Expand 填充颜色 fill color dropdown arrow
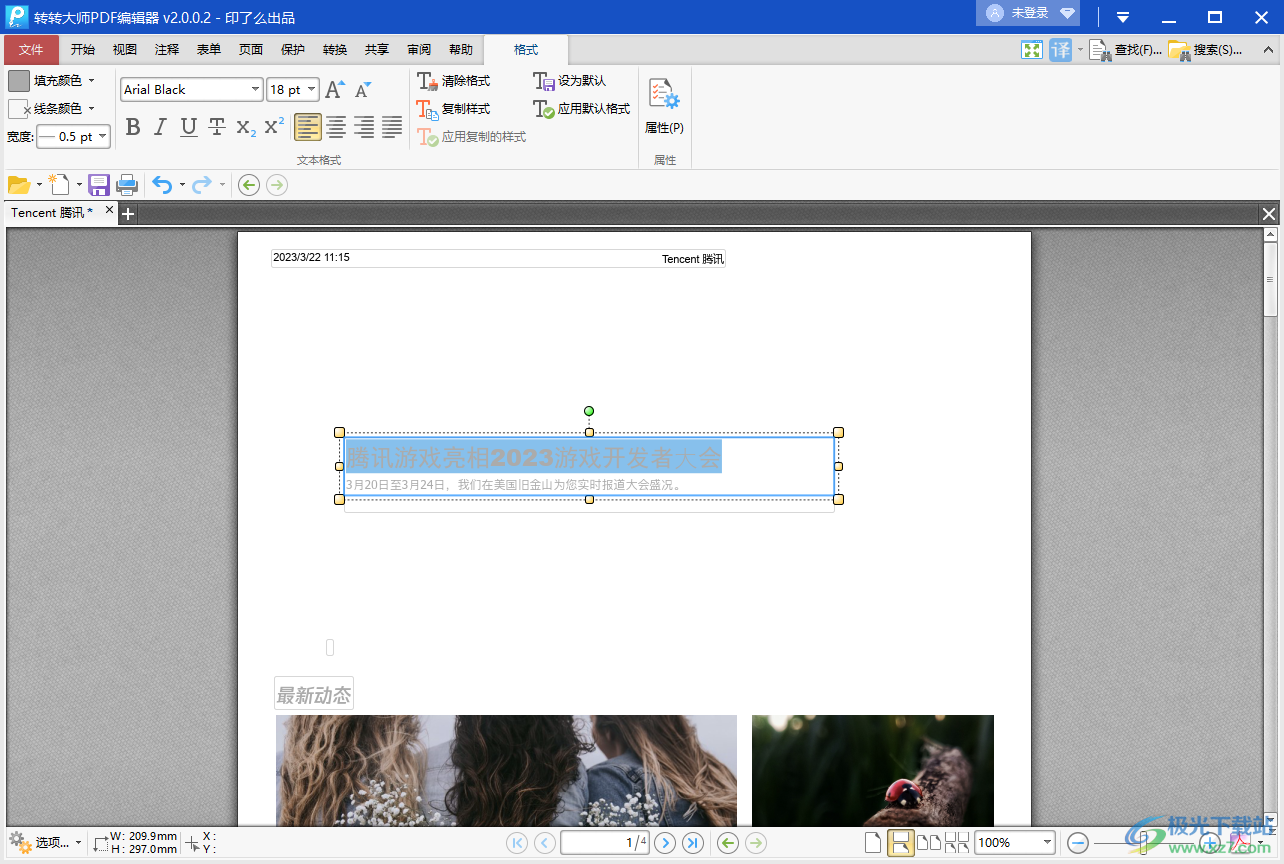Viewport: 1284px width, 864px height. click(91, 81)
